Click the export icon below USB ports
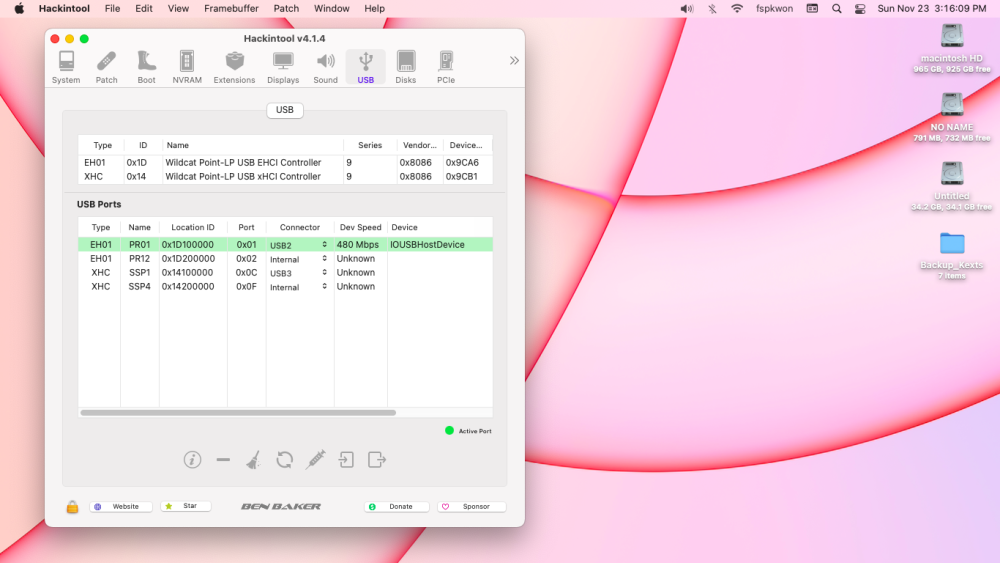The image size is (1000, 563). [377, 460]
